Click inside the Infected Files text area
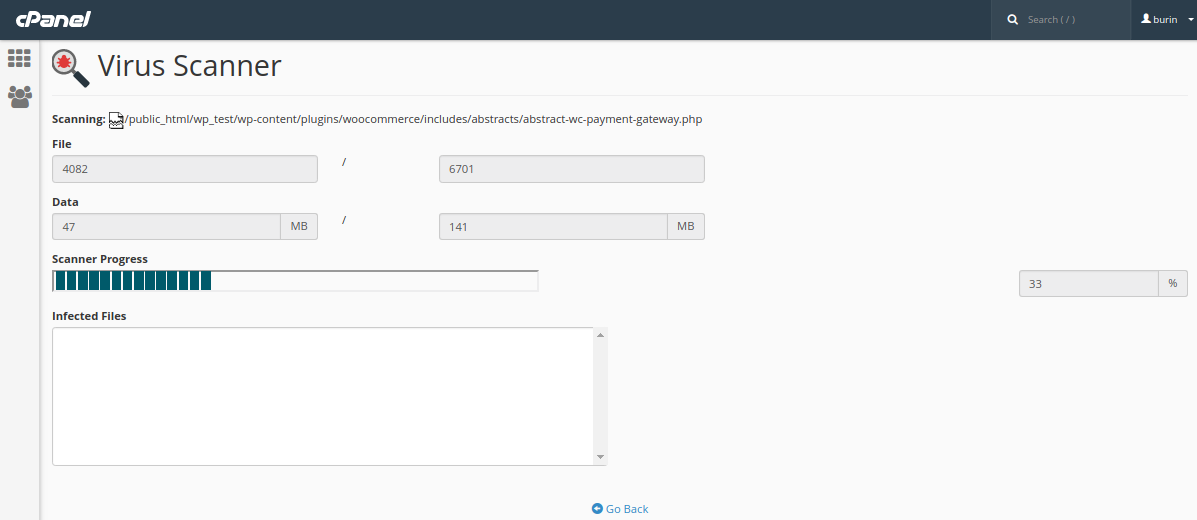The height and width of the screenshot is (520, 1197). click(x=322, y=396)
